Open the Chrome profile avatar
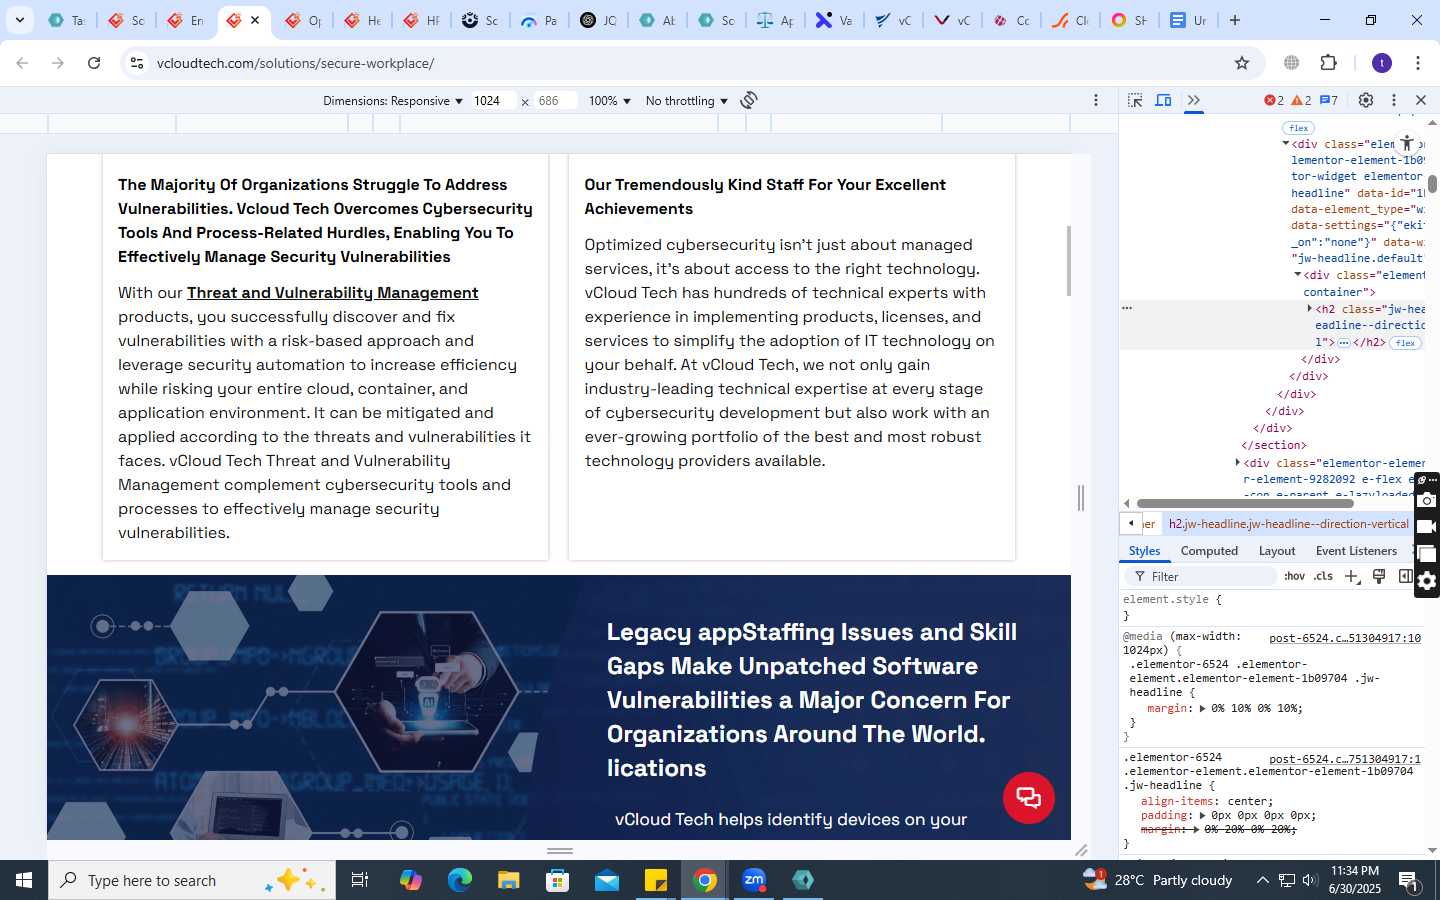This screenshot has width=1440, height=900. point(1382,63)
